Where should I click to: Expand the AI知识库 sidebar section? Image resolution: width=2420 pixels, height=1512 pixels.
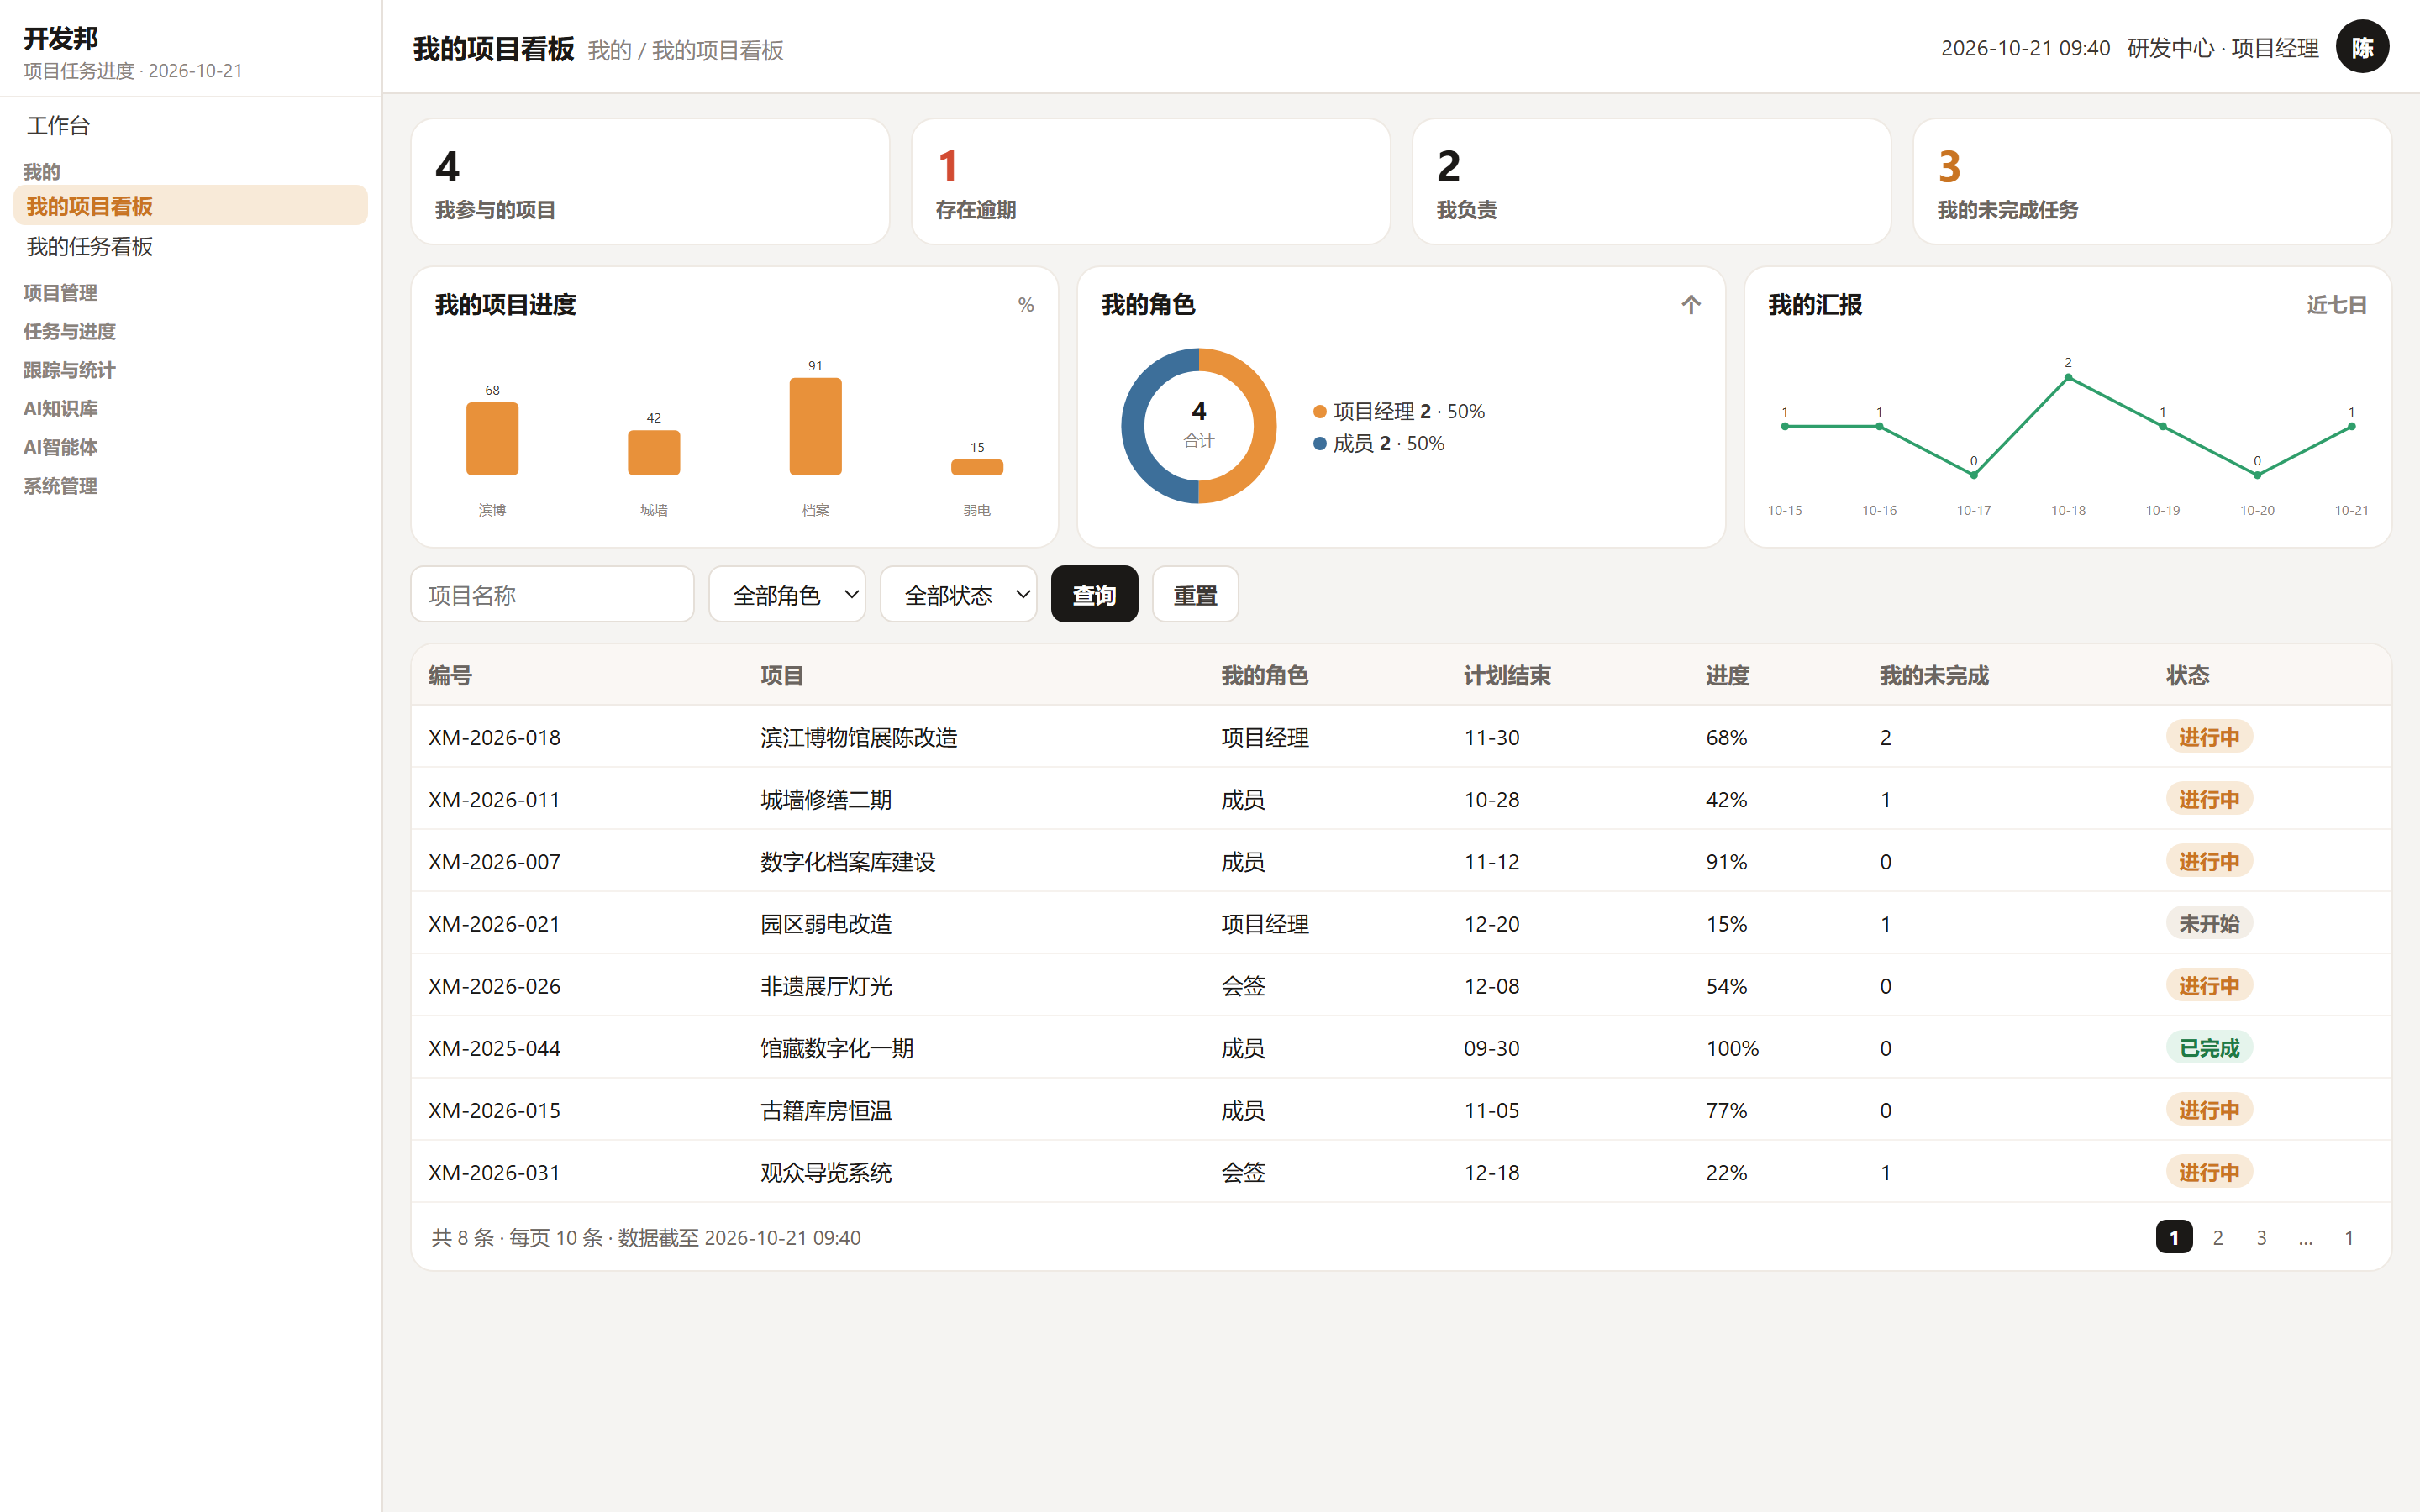click(60, 409)
